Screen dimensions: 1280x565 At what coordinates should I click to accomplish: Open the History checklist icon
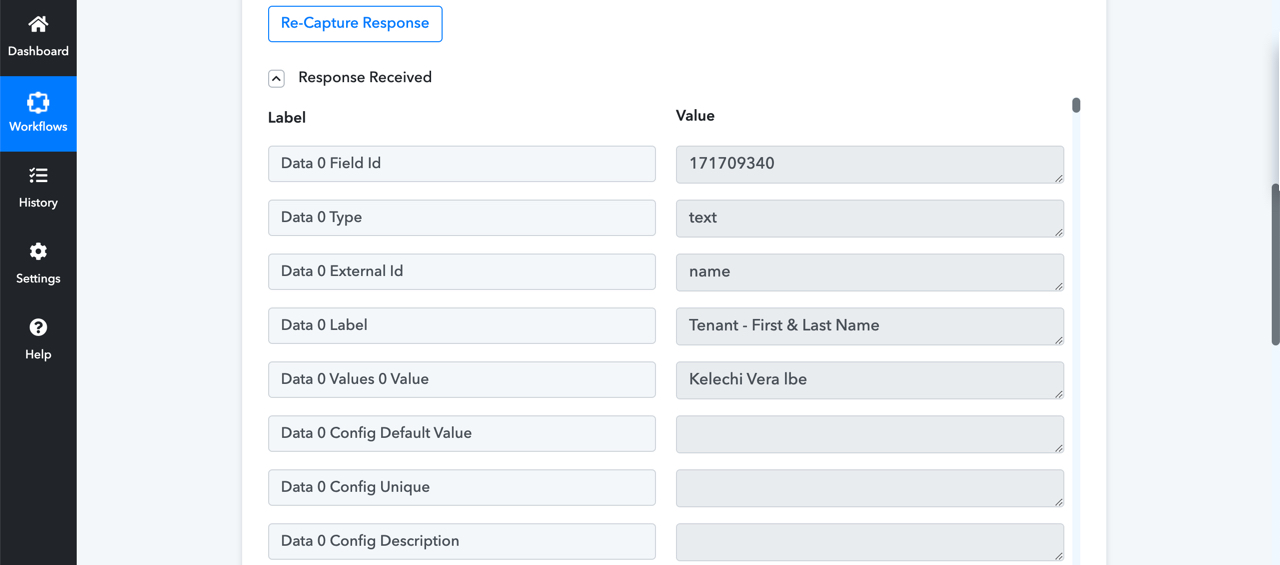coord(38,176)
